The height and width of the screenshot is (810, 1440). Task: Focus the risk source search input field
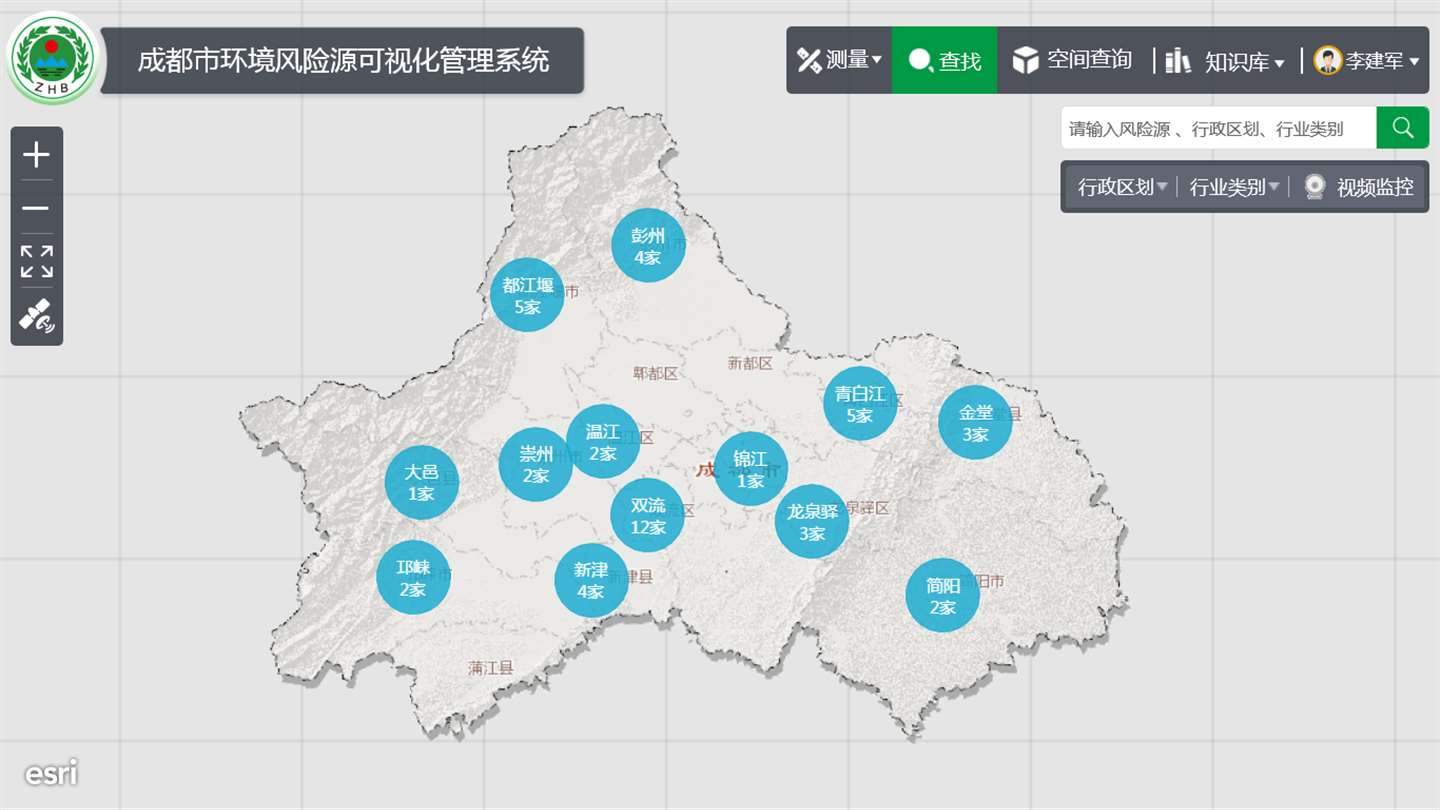[1218, 128]
